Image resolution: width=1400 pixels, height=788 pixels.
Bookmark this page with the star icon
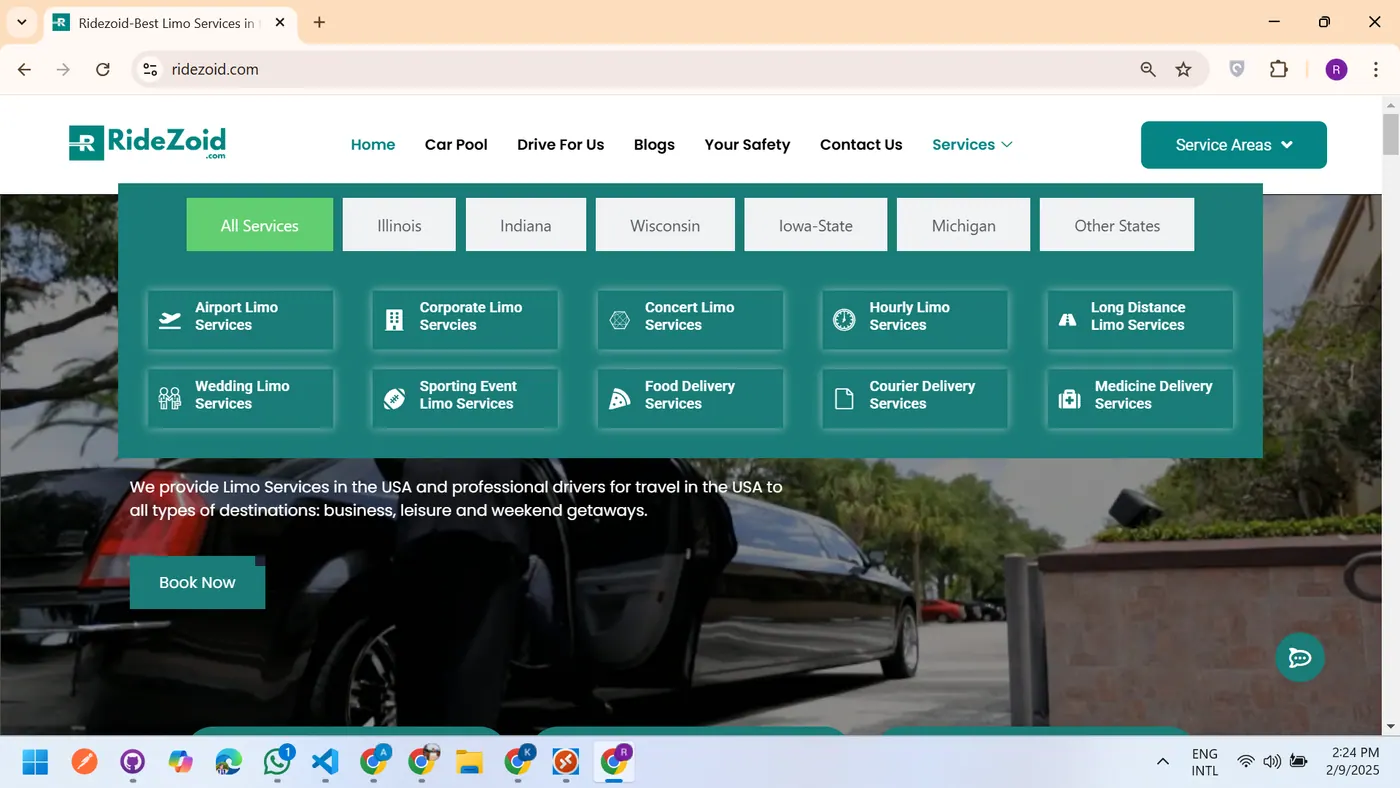(x=1184, y=69)
